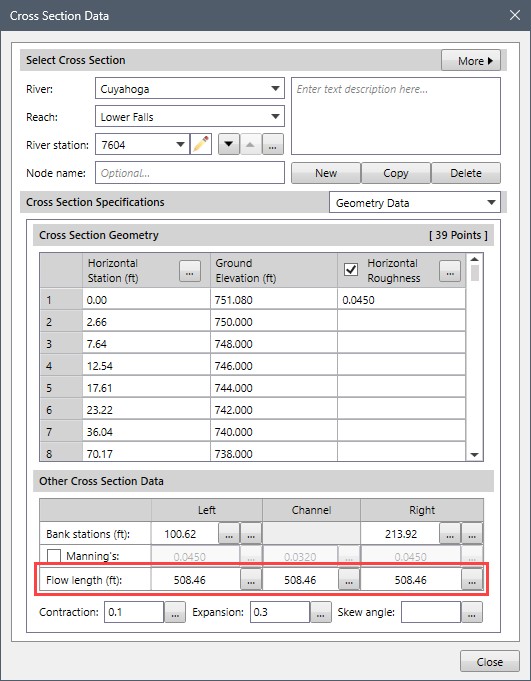Click left flow length value 508.46
Image resolution: width=531 pixels, height=681 pixels.
pyautogui.click(x=195, y=580)
